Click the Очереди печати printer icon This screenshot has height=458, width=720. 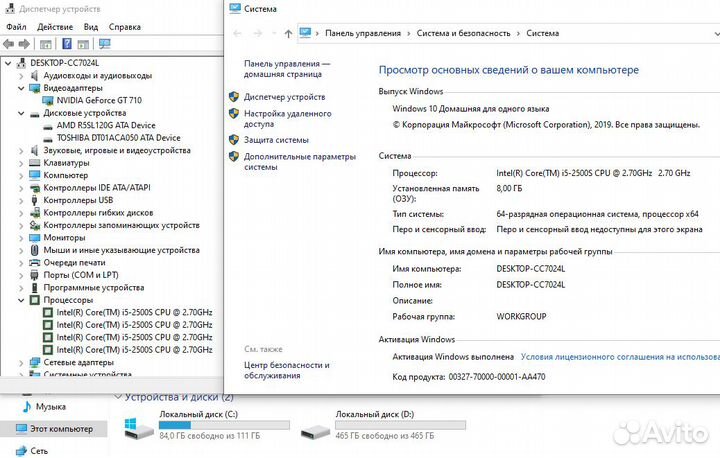34,263
